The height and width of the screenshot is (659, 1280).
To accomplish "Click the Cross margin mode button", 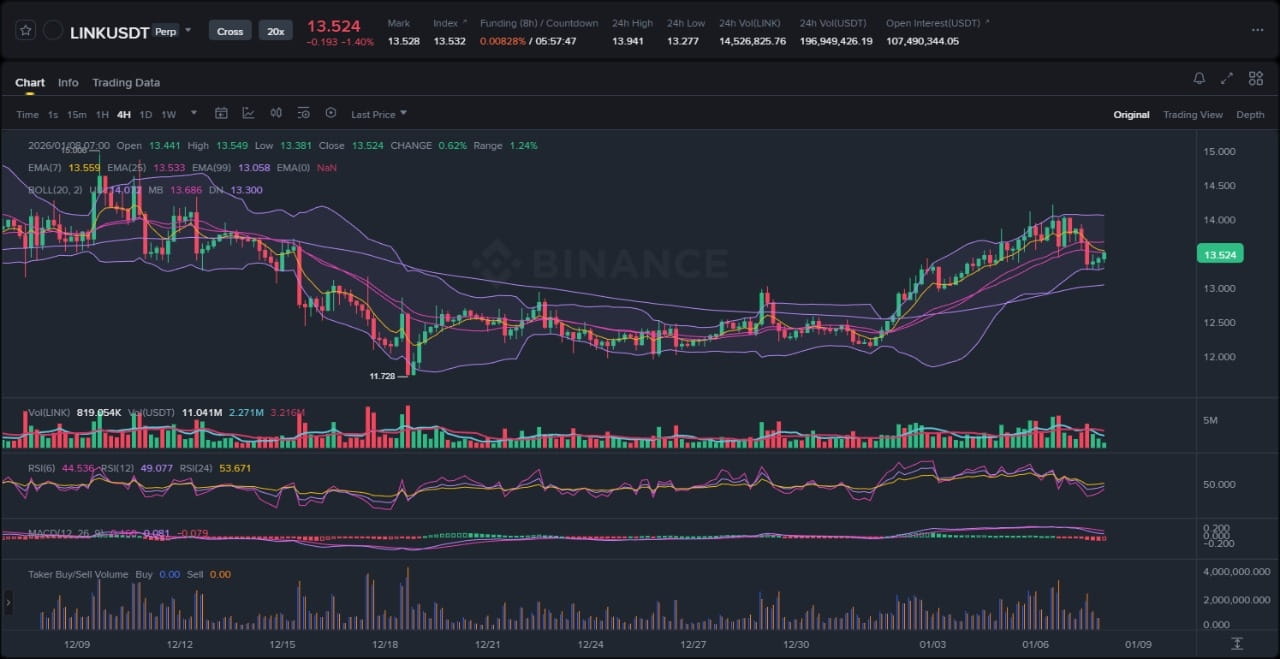I will [230, 31].
